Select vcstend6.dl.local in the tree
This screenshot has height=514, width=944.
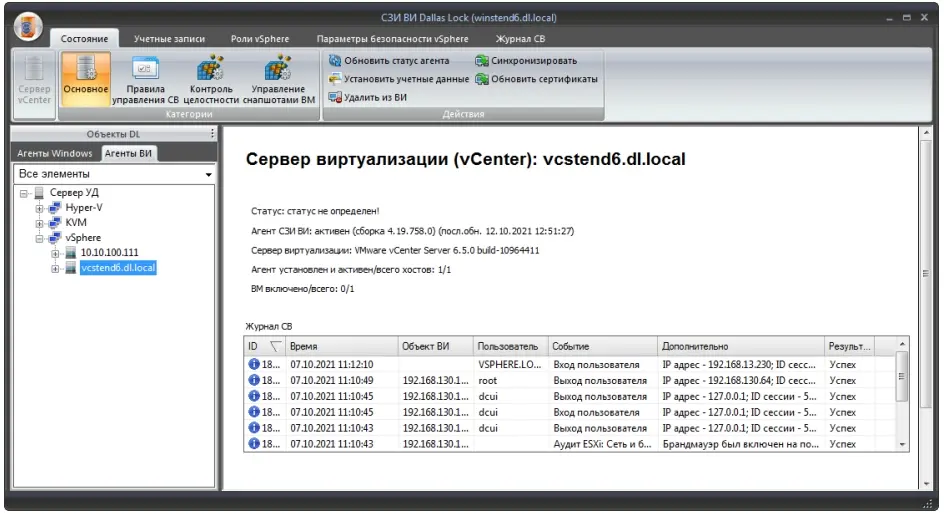tap(118, 268)
